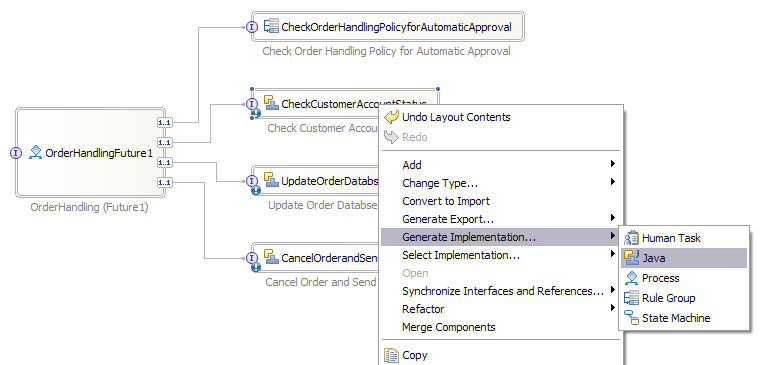The height and width of the screenshot is (365, 761).
Task: Click the 'OrderHandling (Future1)' caption
Action: coord(89,207)
